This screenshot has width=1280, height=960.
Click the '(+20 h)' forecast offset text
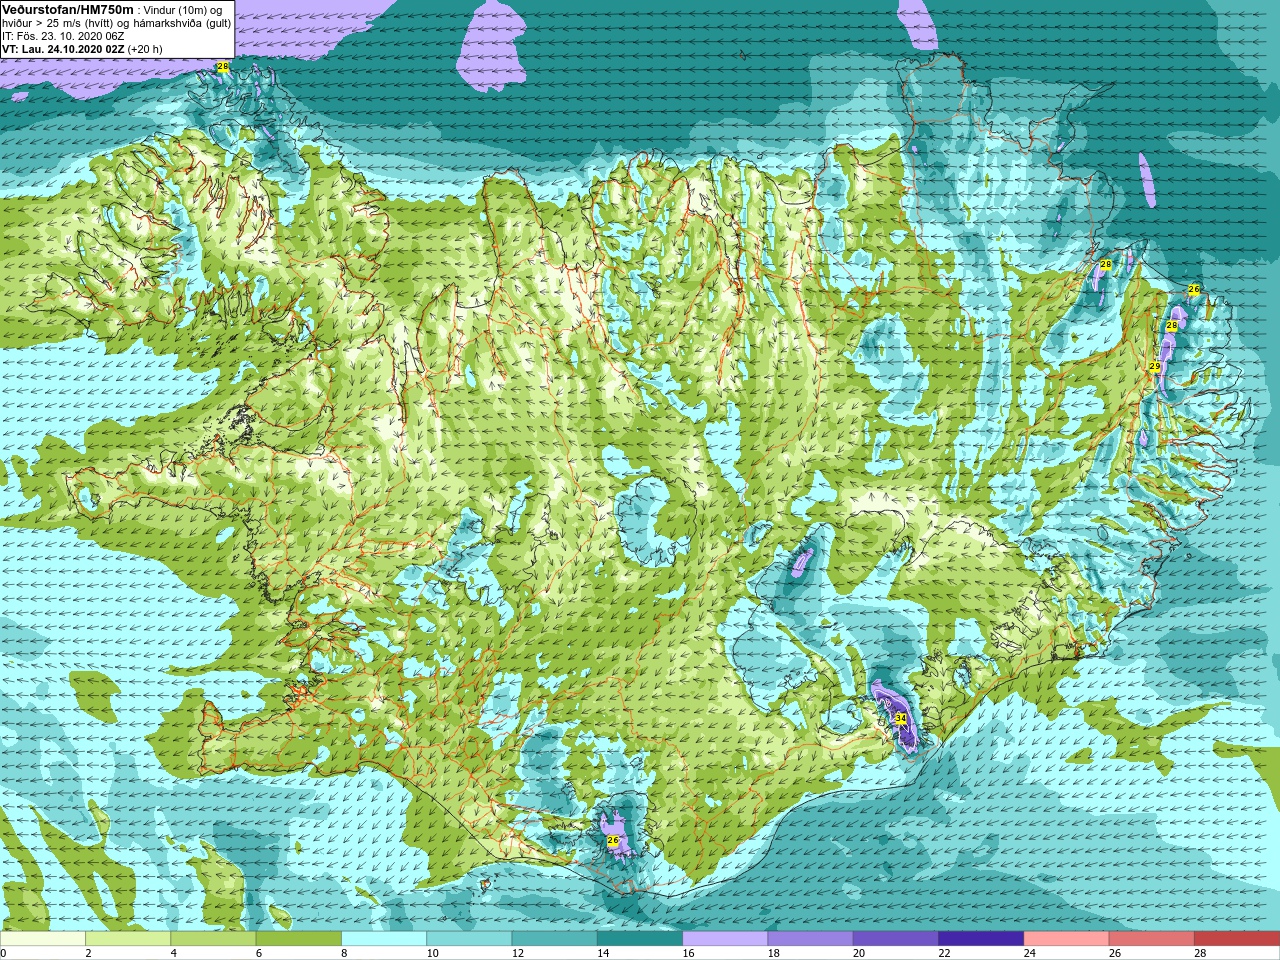(145, 49)
